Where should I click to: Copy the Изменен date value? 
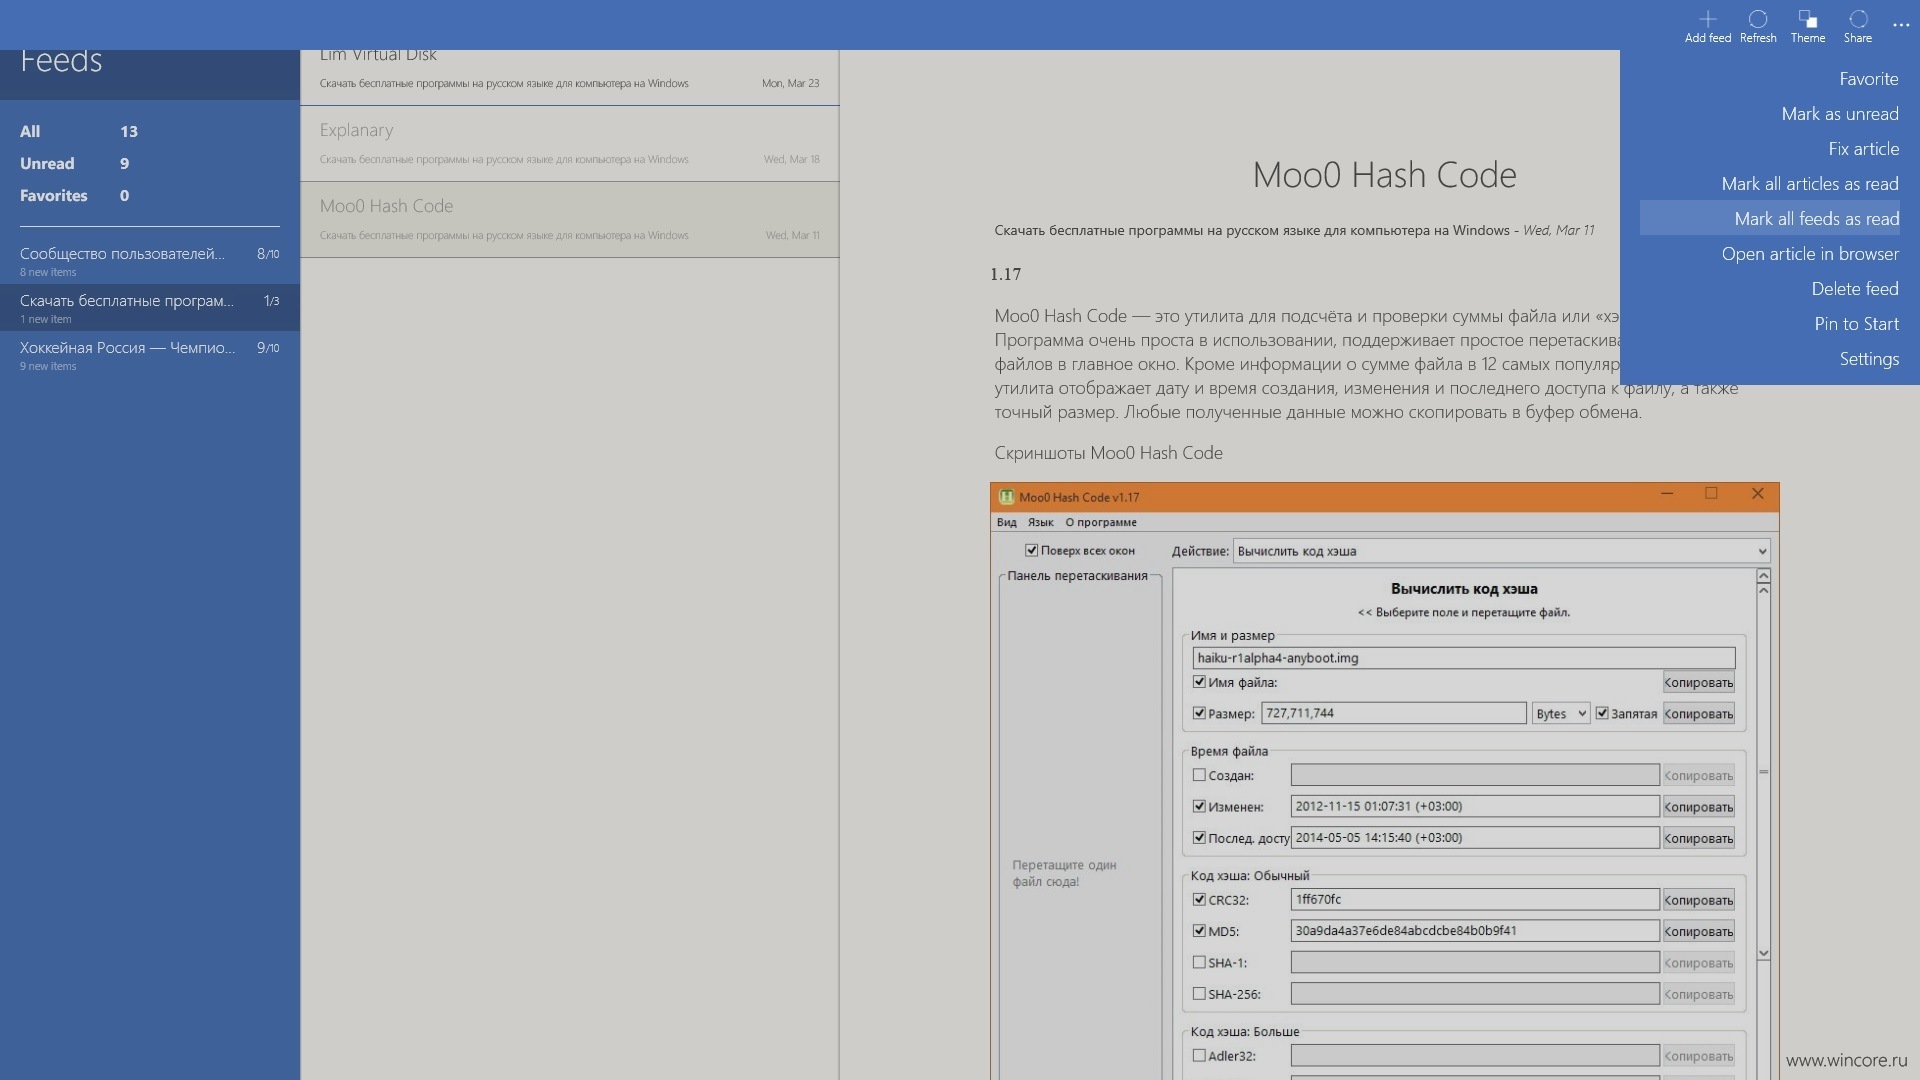(1698, 806)
